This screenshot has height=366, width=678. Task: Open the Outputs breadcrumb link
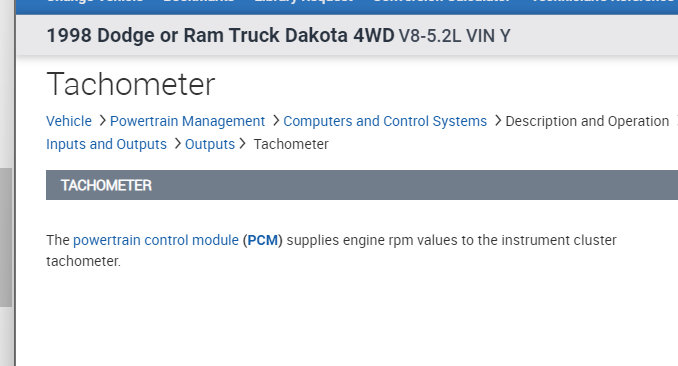tap(210, 144)
